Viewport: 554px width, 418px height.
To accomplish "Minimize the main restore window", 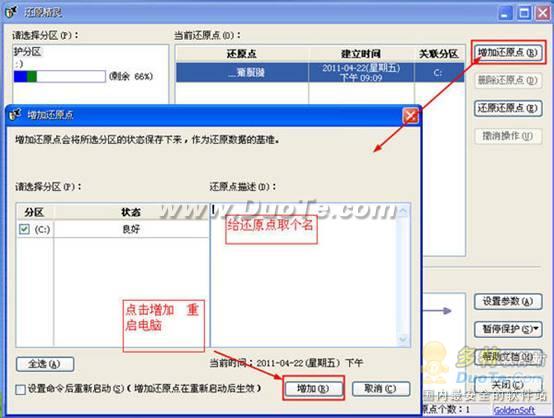I will pyautogui.click(x=505, y=13).
